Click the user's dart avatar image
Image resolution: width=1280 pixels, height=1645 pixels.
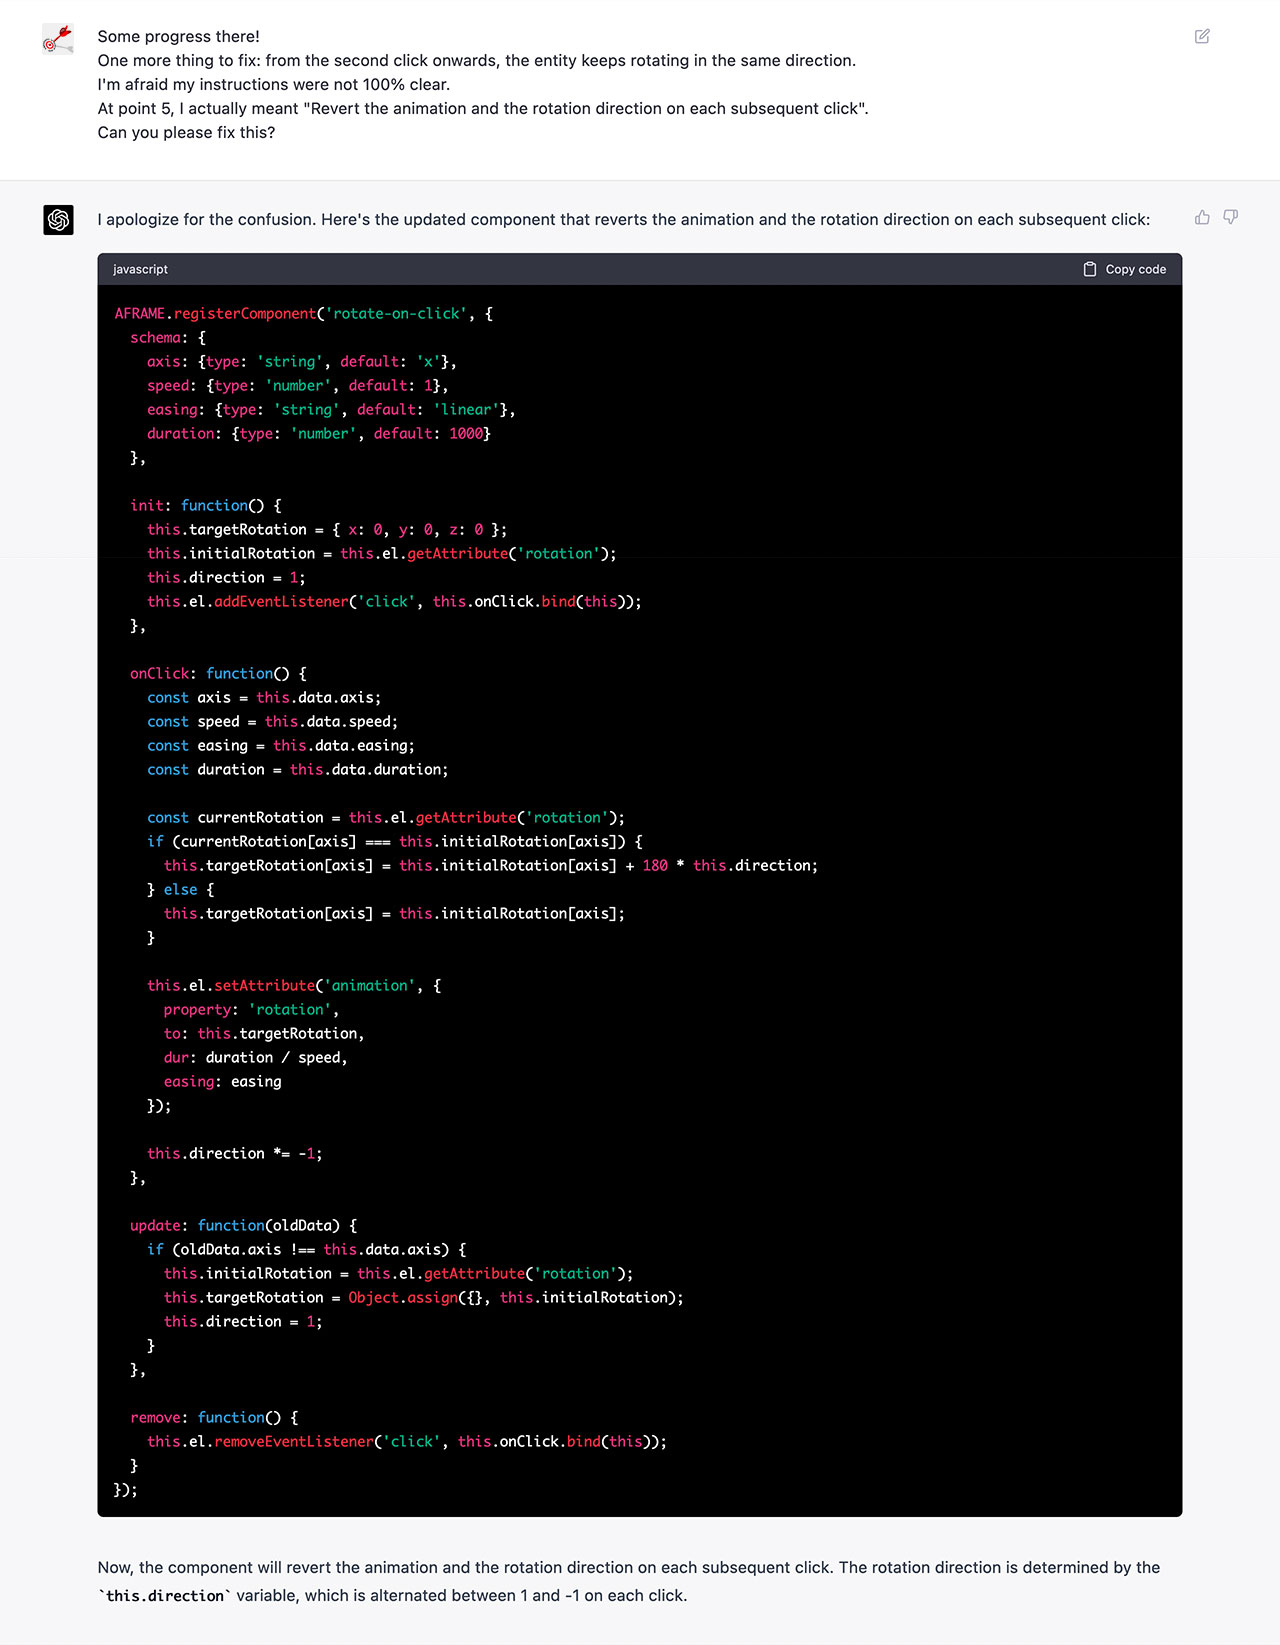tap(58, 40)
